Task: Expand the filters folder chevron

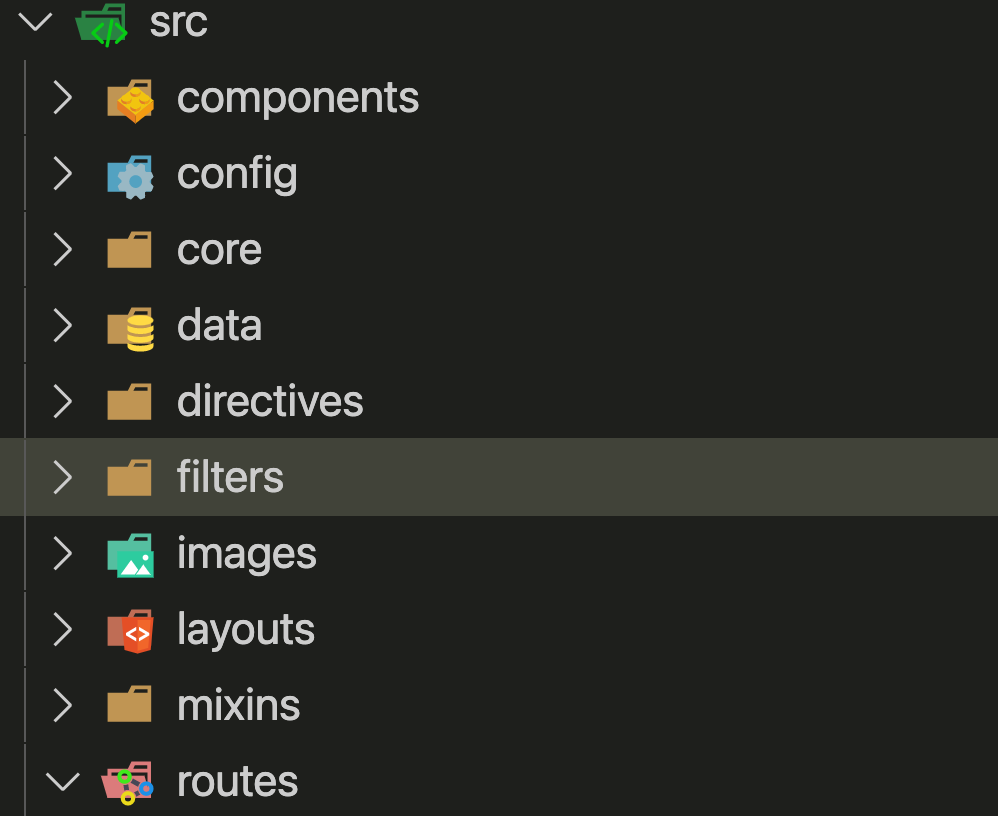Action: click(63, 477)
